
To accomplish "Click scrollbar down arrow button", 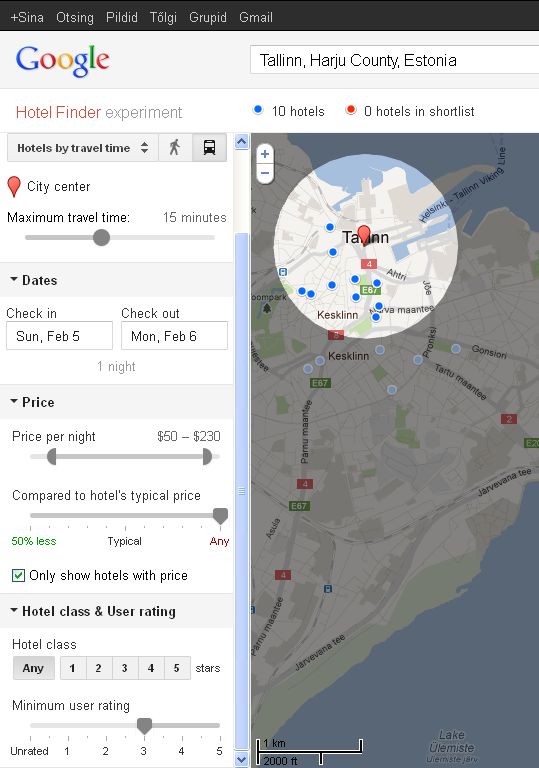I will 241,759.
